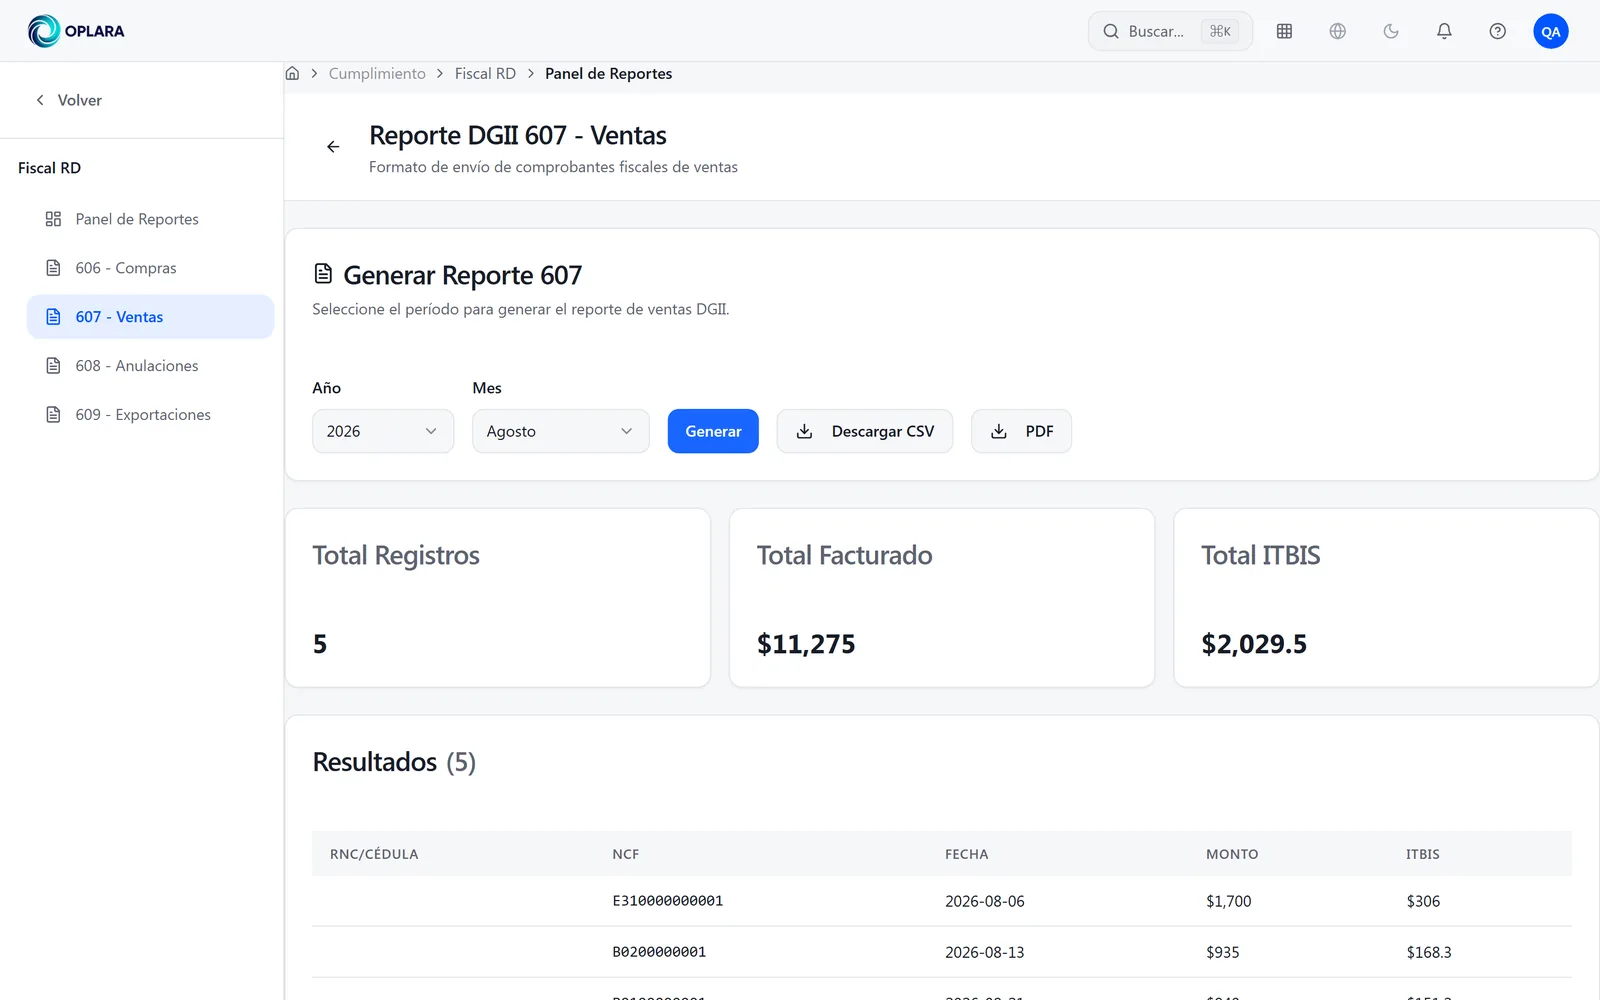Click the 606 - Compras document icon
1600x1000 pixels.
click(x=53, y=268)
